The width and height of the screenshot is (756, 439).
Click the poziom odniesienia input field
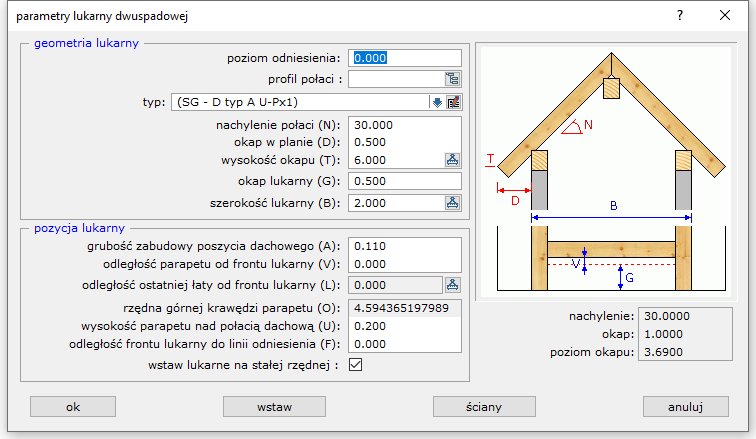click(x=405, y=58)
